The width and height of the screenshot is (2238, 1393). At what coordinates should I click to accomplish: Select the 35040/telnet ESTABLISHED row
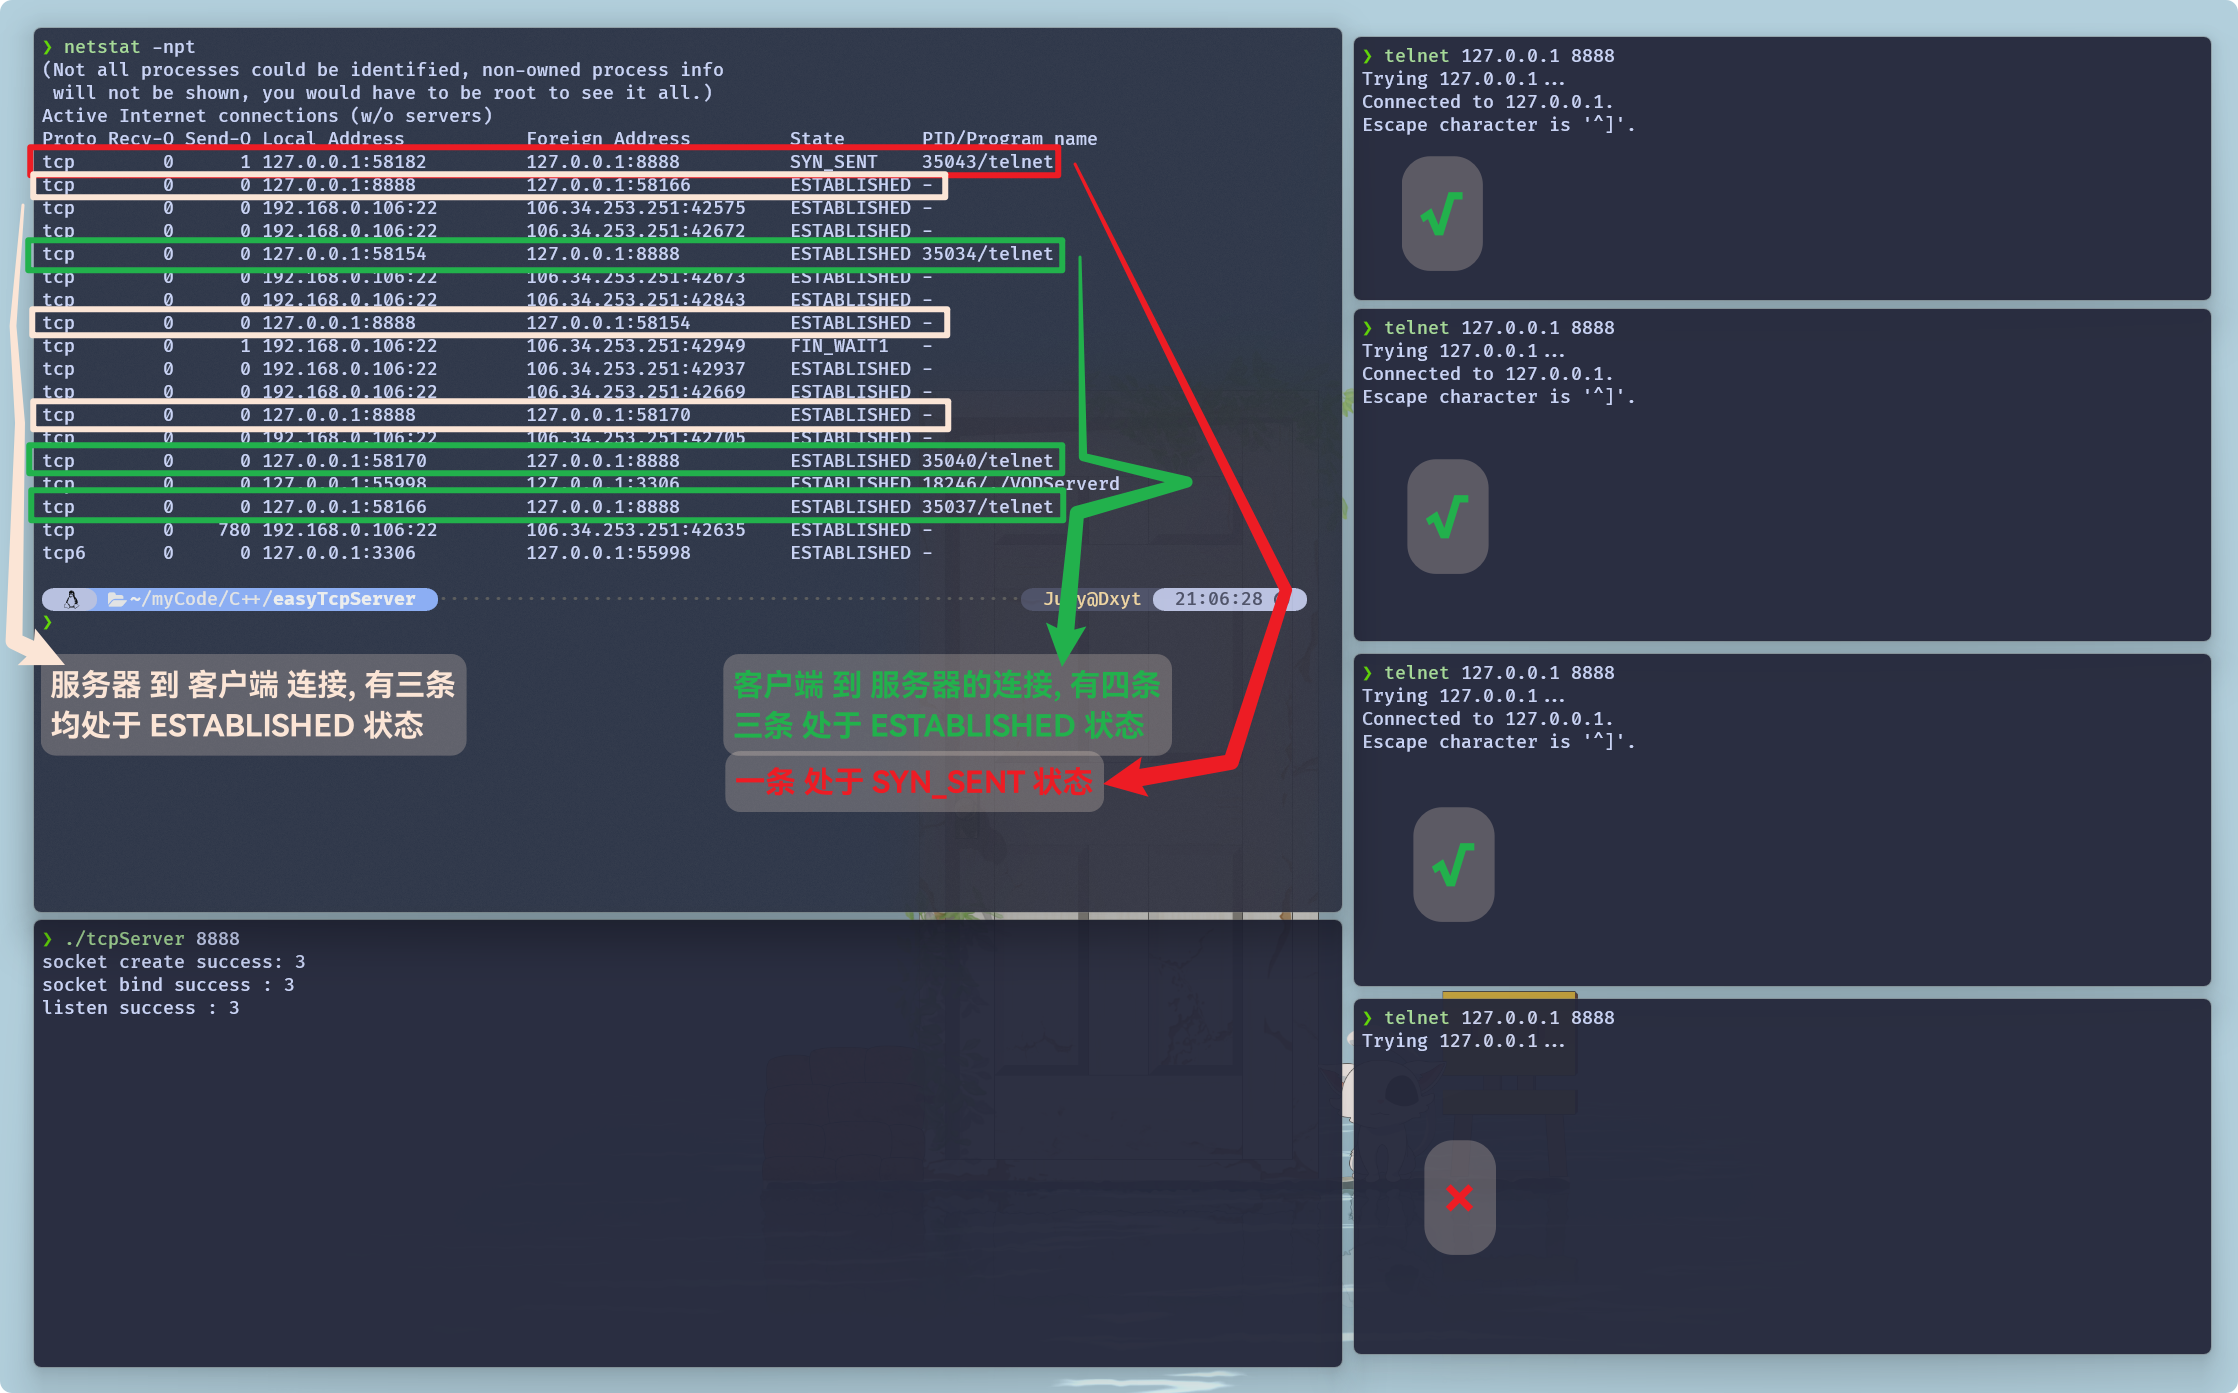tap(545, 461)
